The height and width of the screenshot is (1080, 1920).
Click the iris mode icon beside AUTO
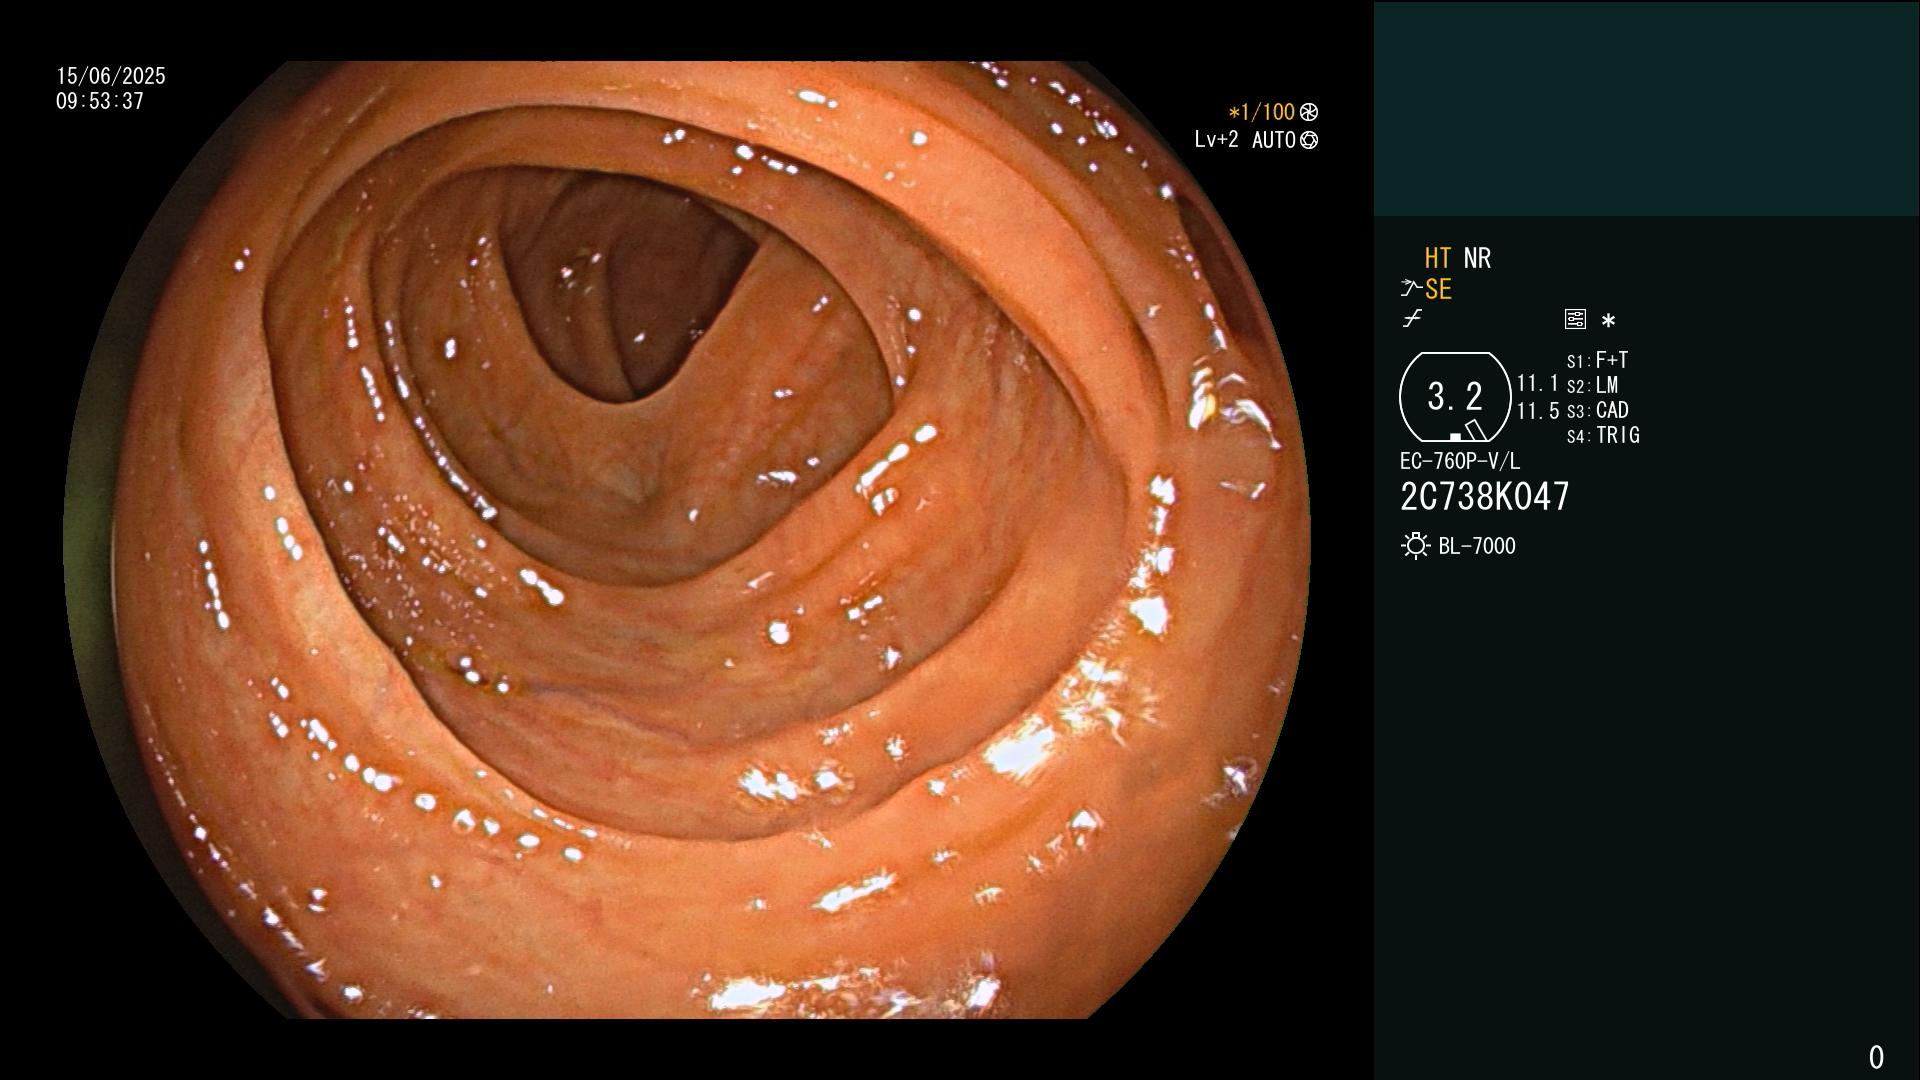tap(1309, 140)
